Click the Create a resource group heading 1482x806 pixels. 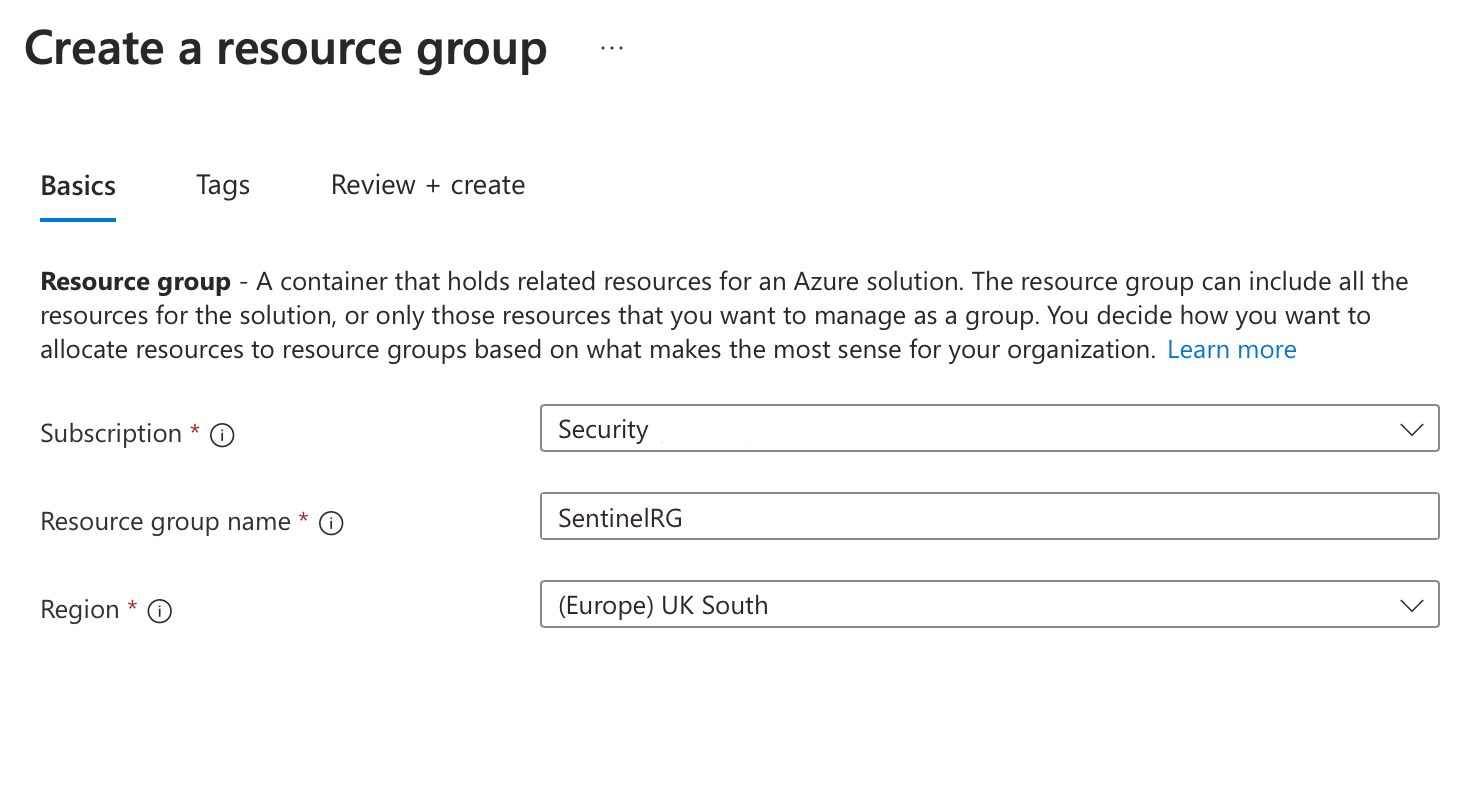pyautogui.click(x=286, y=48)
